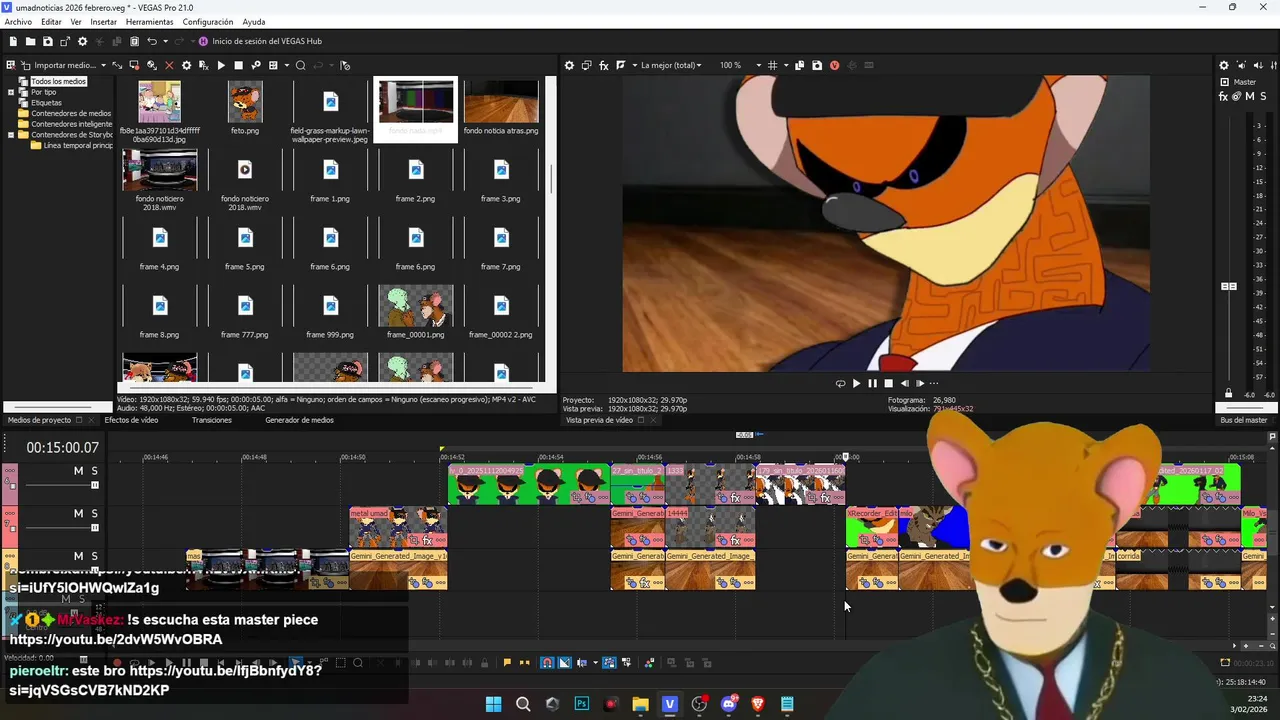The image size is (1280, 720).
Task: Switch to 'Transiciones' tab
Action: [212, 420]
